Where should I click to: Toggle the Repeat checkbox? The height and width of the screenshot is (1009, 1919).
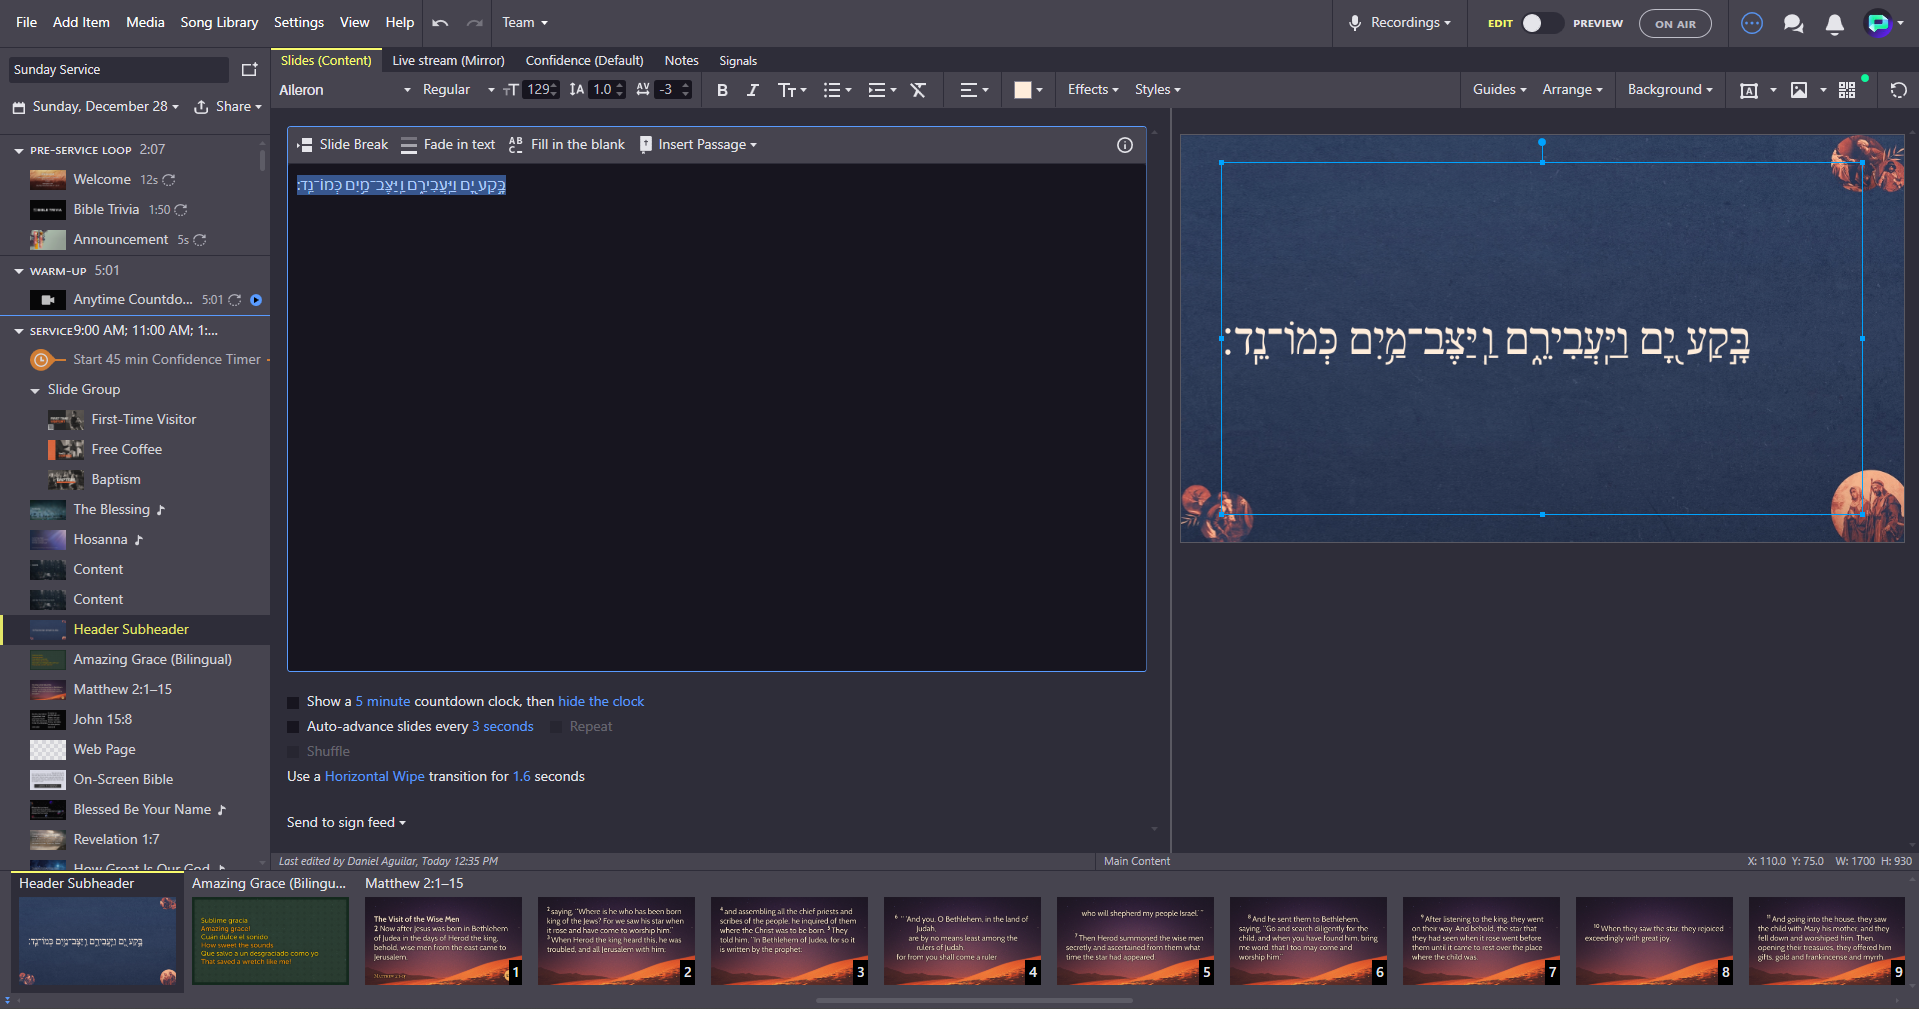[556, 727]
